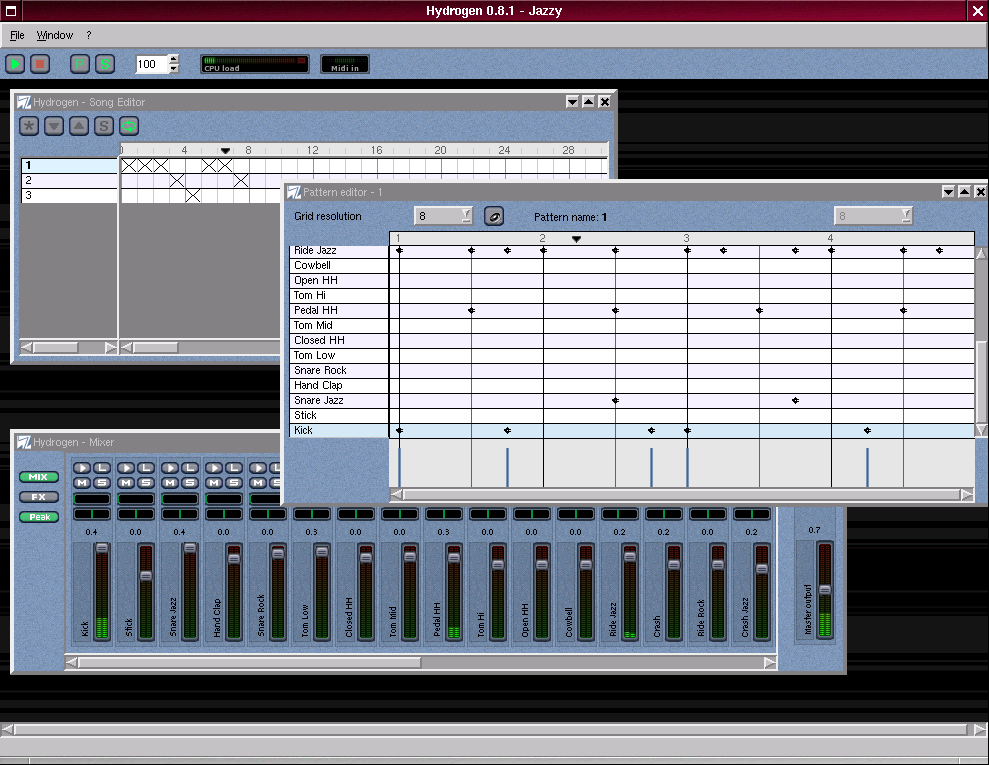Screen dimensions: 989x765
Task: Mute the Kick channel
Action: tap(82, 483)
